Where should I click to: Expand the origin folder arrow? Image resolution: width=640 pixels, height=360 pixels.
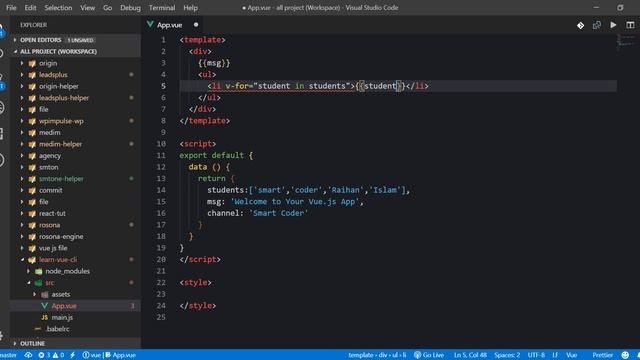pyautogui.click(x=22, y=63)
